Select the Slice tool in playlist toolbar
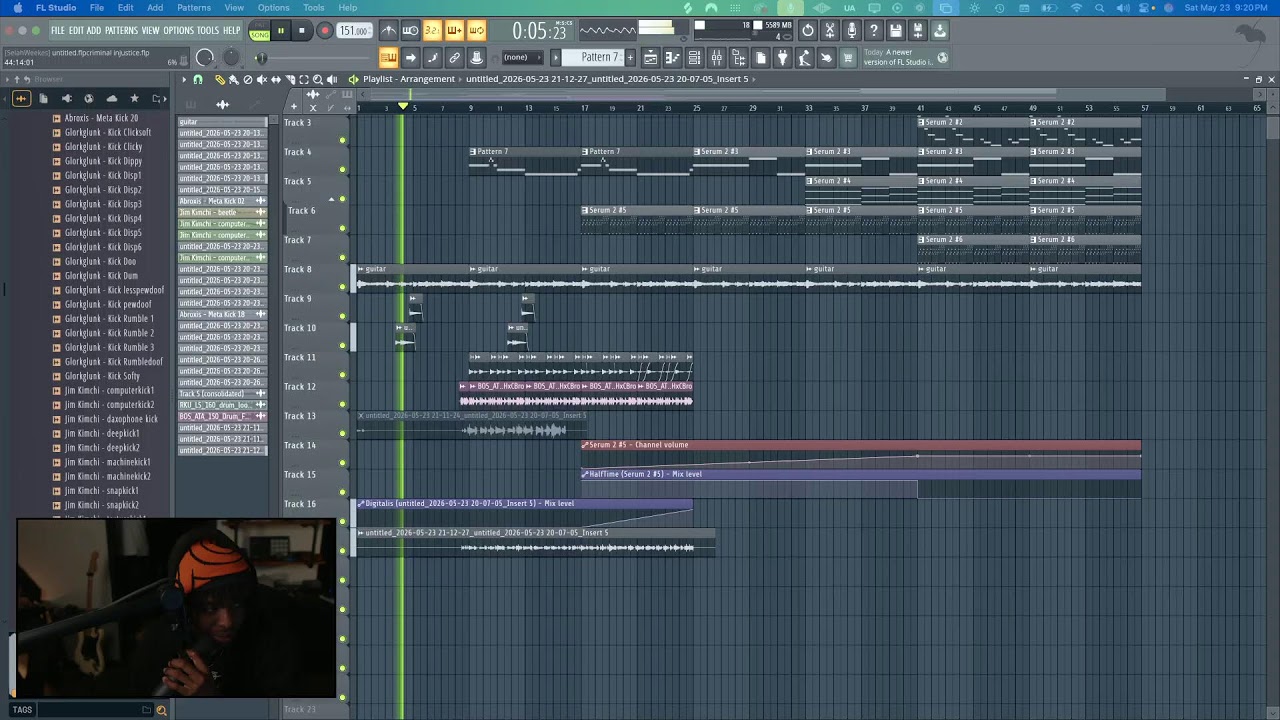This screenshot has width=1280, height=720. (x=290, y=79)
